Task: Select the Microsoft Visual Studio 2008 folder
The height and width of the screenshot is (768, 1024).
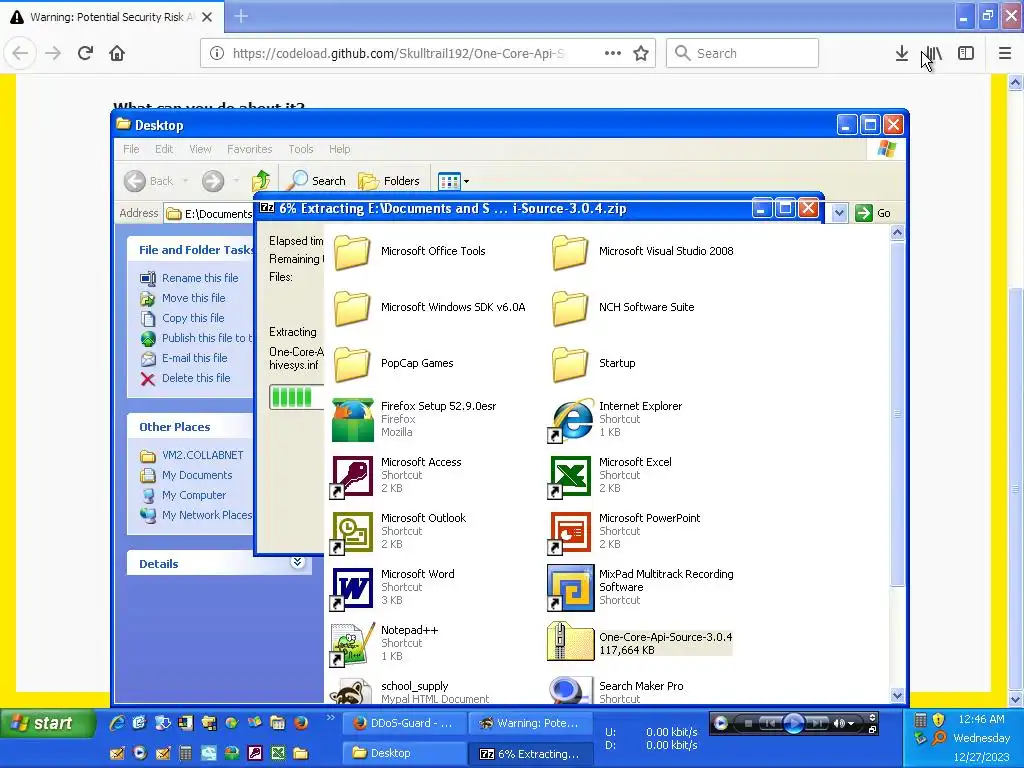Action: (x=571, y=251)
